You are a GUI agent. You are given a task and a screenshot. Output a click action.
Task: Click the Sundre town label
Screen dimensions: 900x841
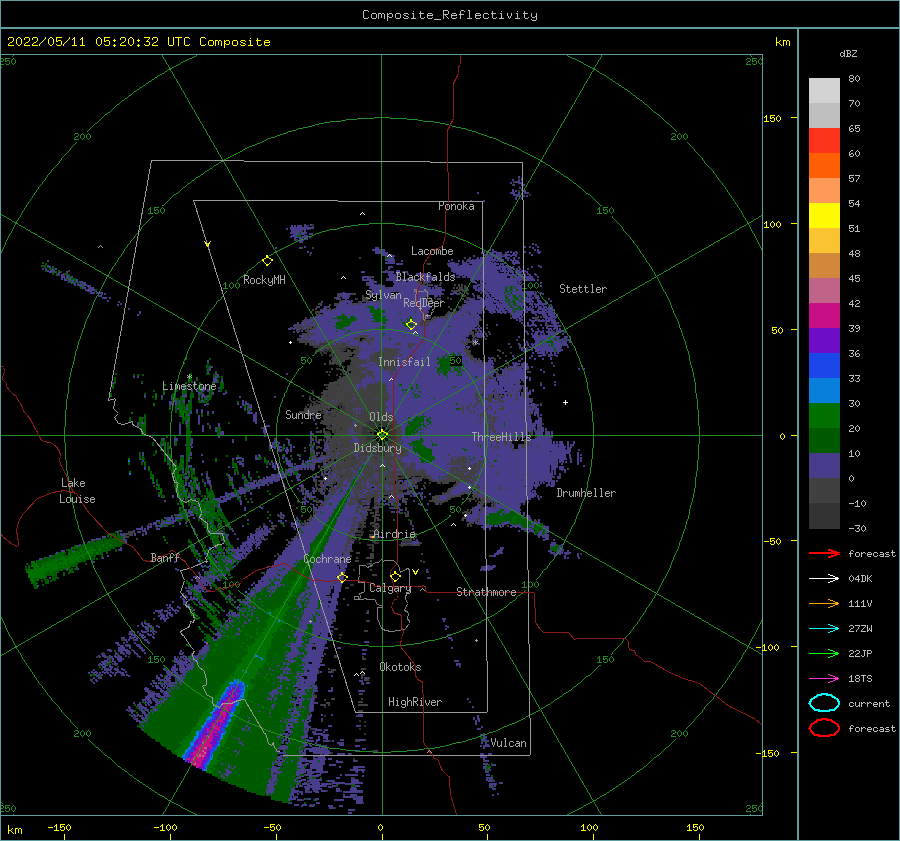tap(304, 414)
